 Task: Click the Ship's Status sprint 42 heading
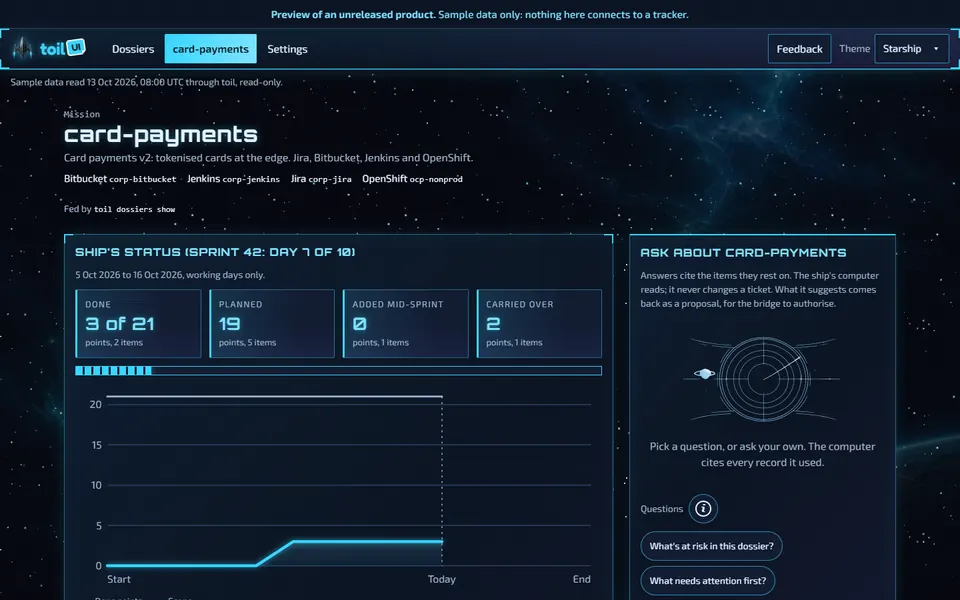[215, 252]
